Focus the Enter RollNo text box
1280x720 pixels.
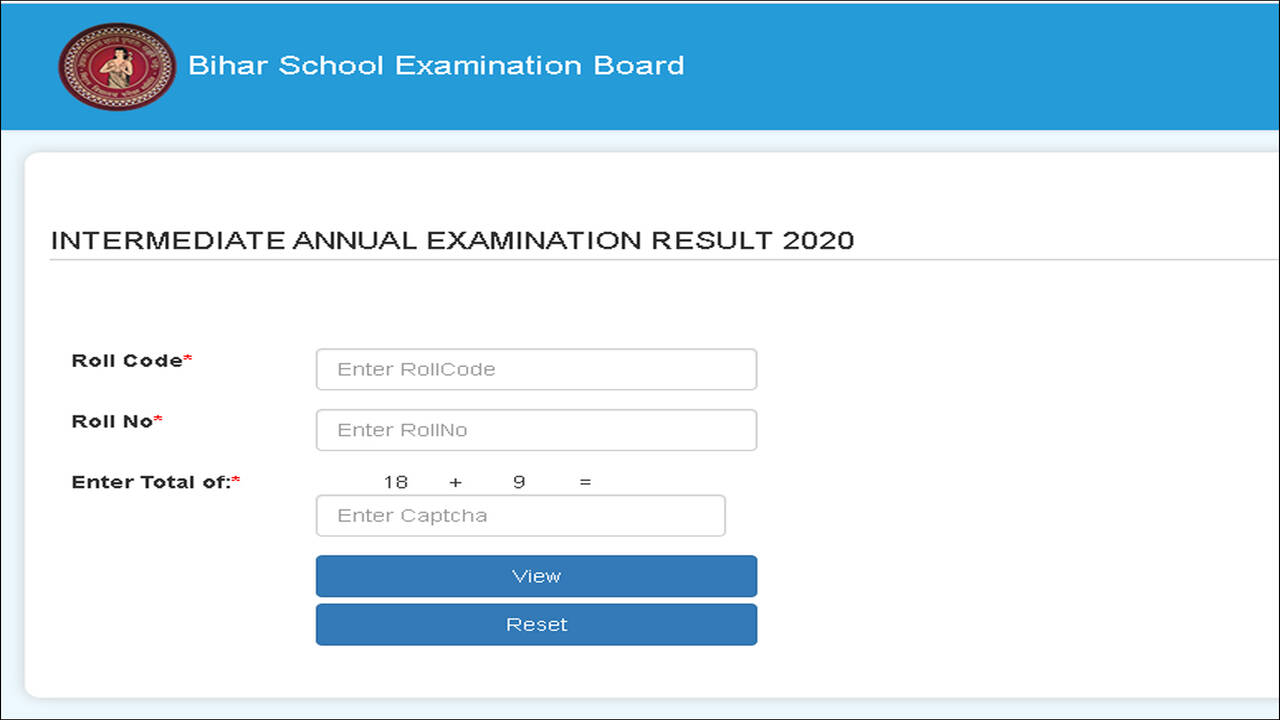(x=536, y=430)
